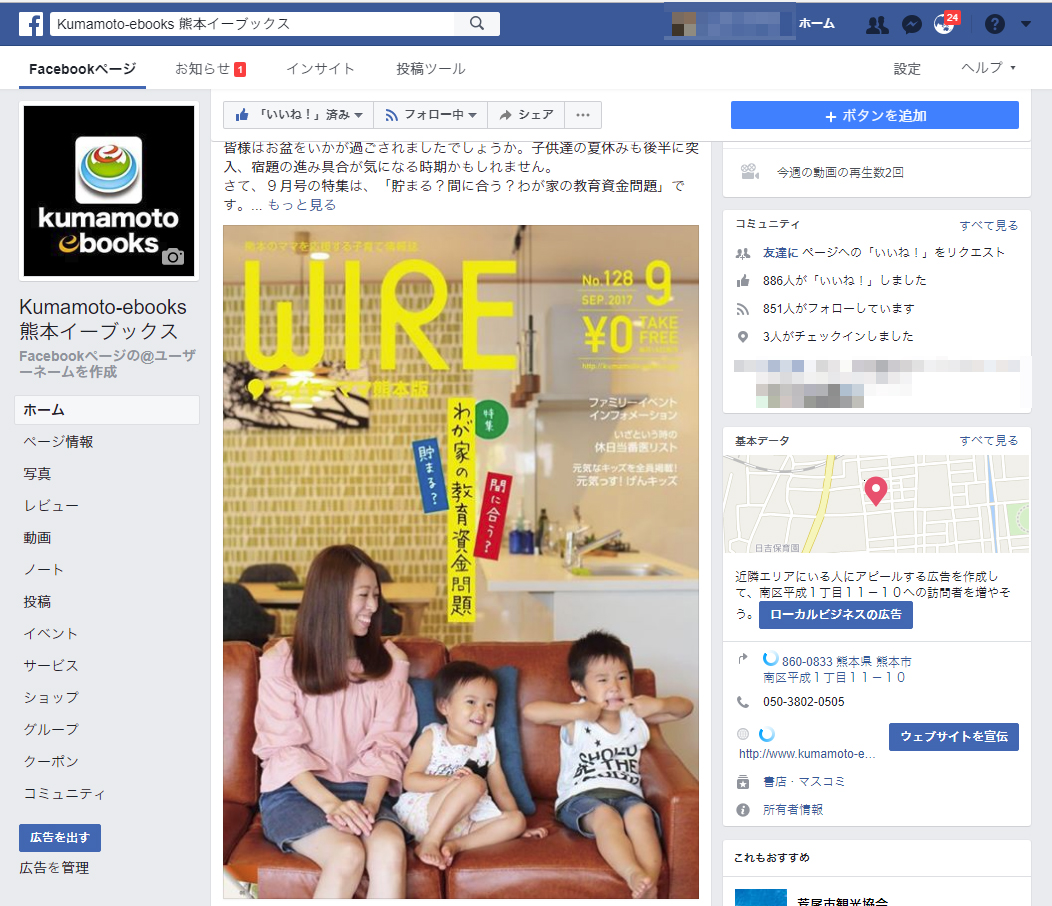Open the Messenger messages icon
The height and width of the screenshot is (906, 1052).
tap(911, 25)
